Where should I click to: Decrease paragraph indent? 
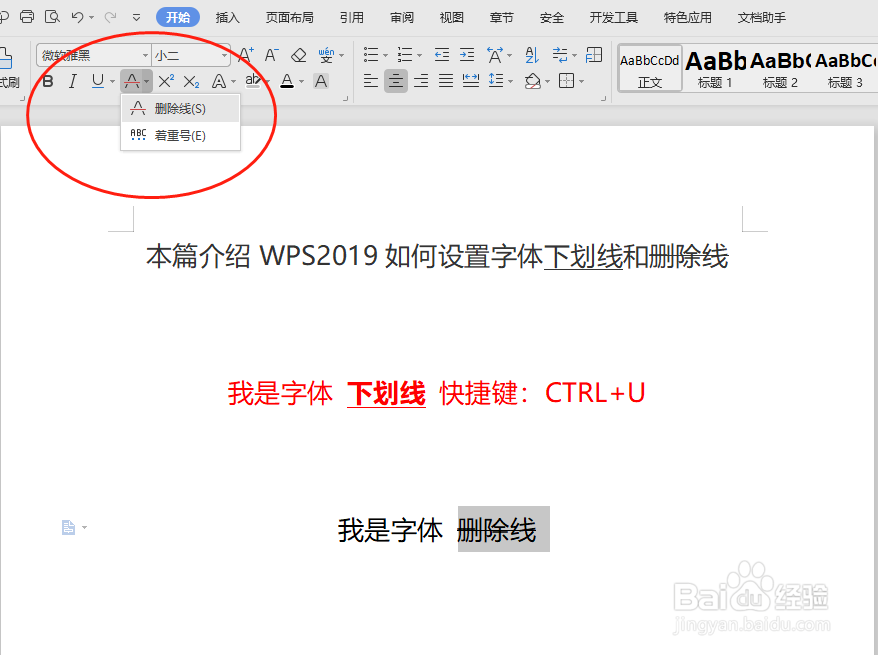442,55
